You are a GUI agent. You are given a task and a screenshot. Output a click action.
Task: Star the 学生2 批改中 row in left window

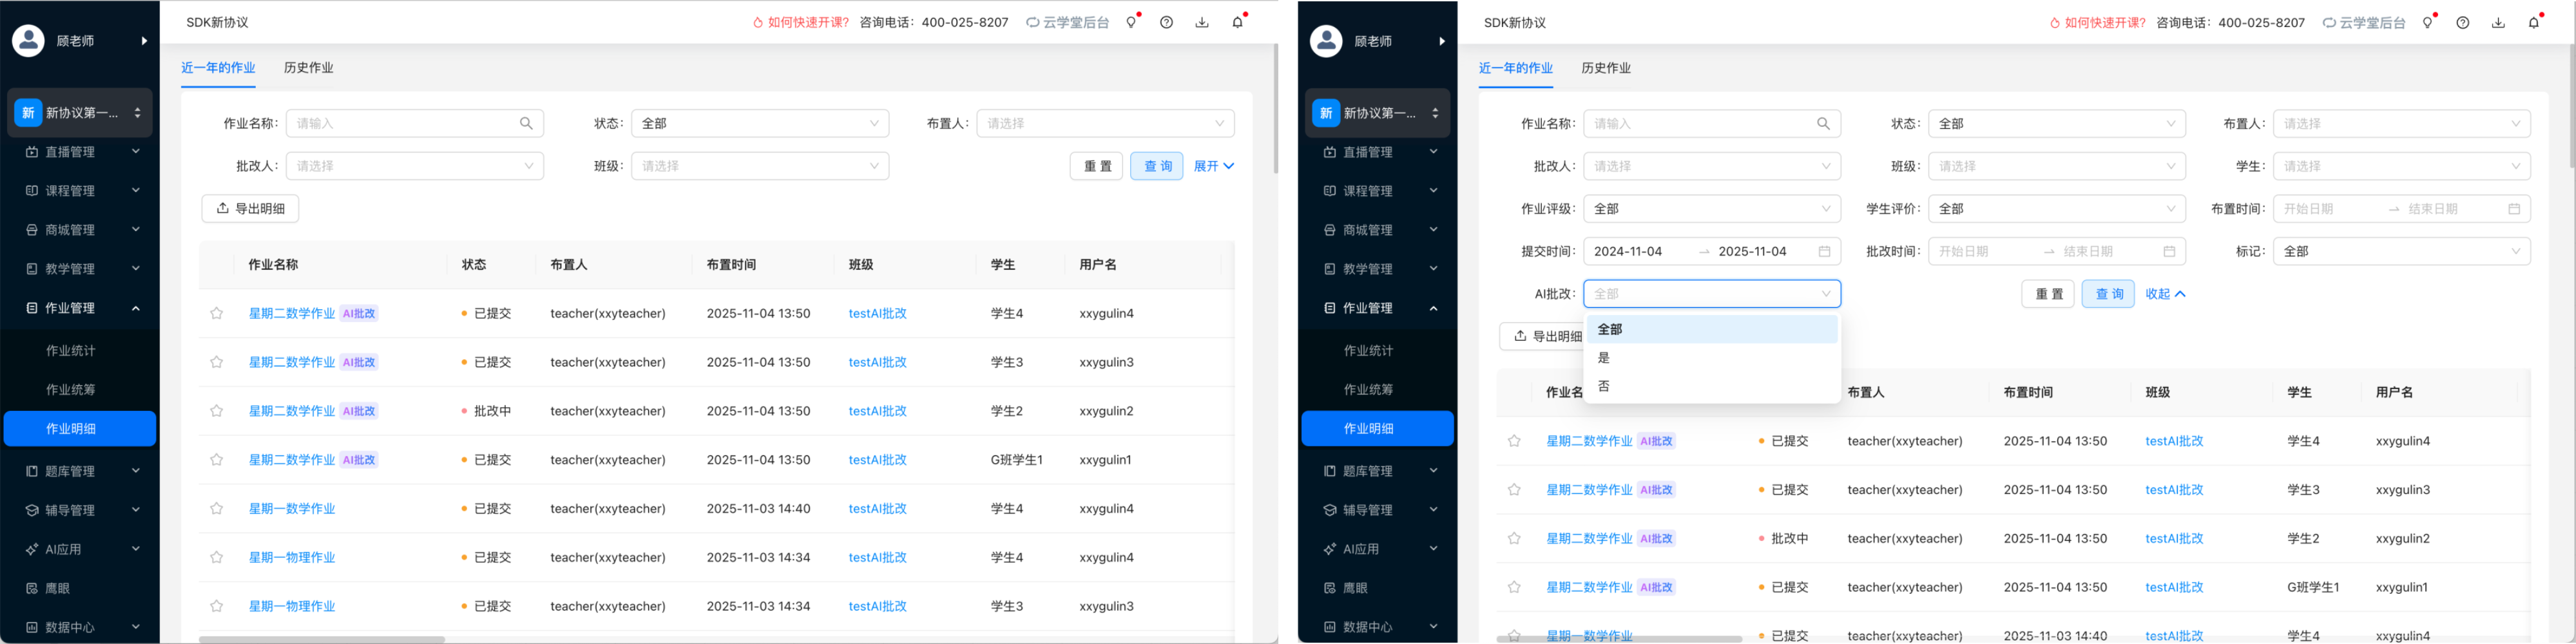(x=216, y=412)
